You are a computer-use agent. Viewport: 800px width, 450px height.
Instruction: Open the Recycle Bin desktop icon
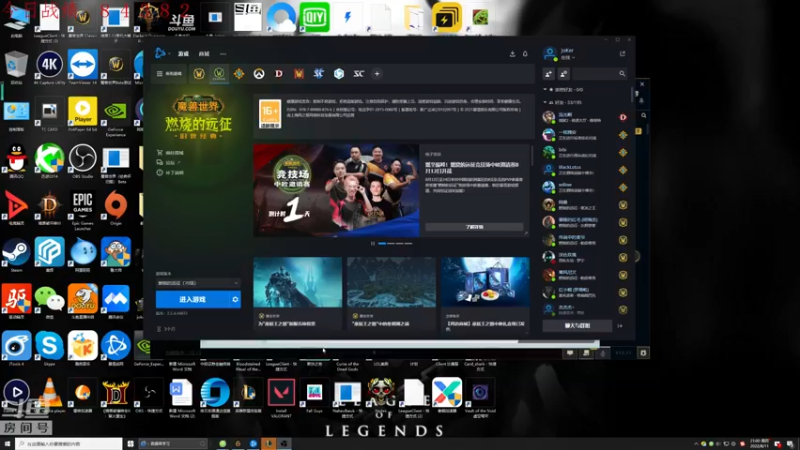(16, 67)
